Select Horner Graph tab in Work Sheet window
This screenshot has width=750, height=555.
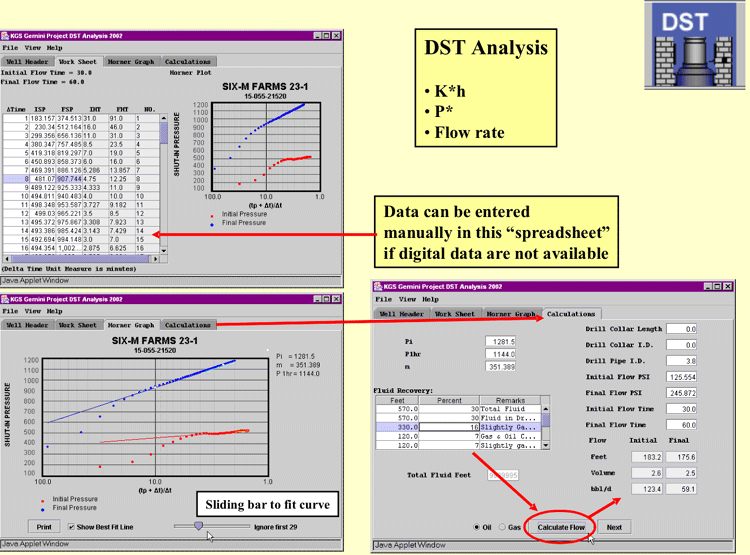(x=131, y=62)
